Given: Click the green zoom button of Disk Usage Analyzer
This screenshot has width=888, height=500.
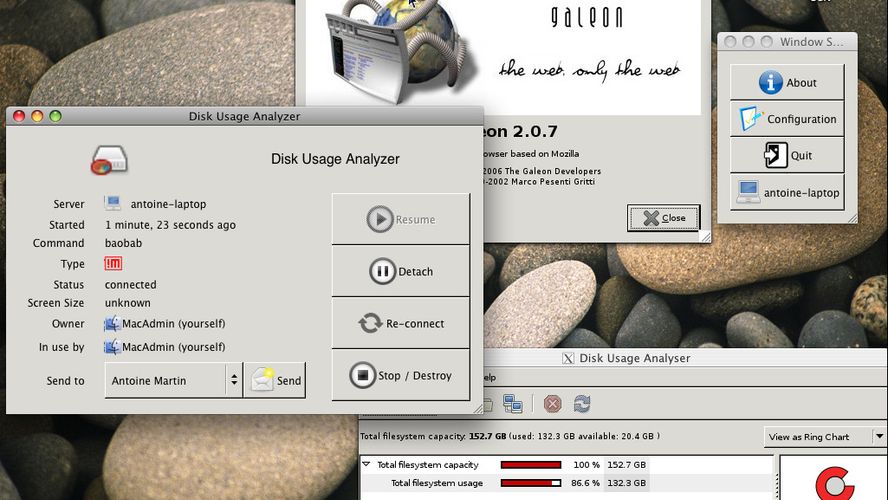Looking at the screenshot, I should coord(55,116).
